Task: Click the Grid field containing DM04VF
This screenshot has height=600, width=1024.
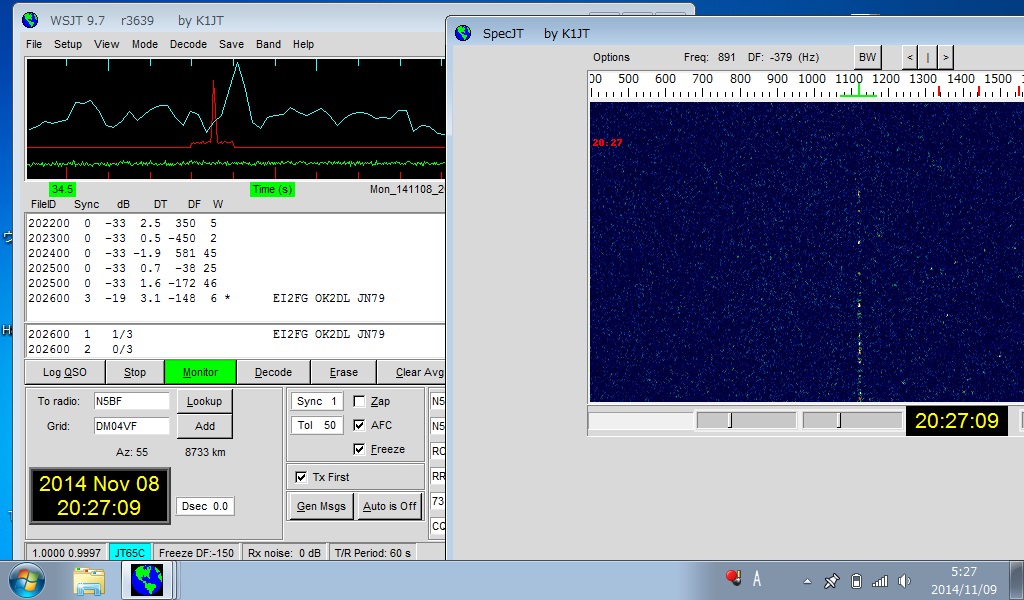Action: 131,426
